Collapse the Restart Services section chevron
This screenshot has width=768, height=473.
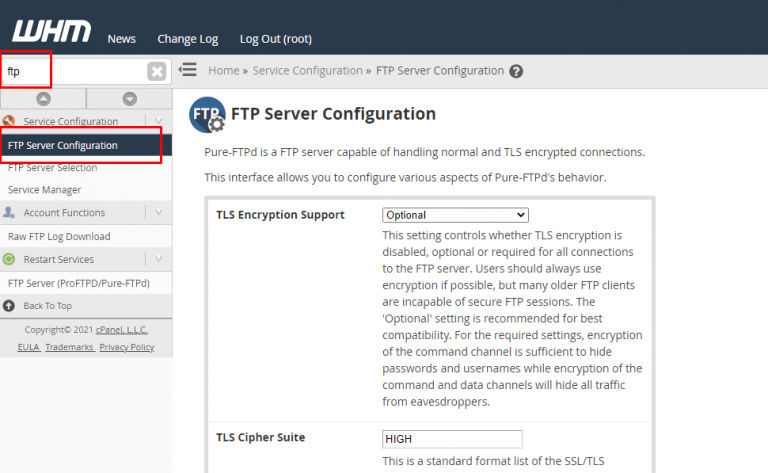point(158,259)
